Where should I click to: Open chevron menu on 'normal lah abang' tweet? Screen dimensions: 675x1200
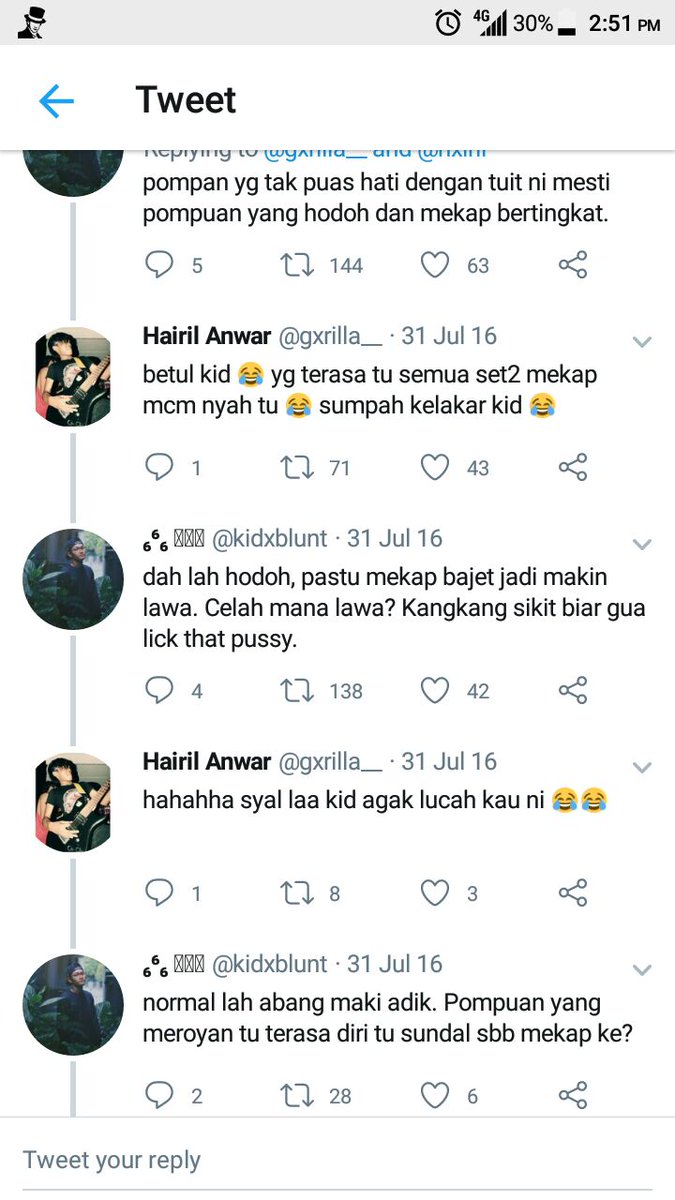pos(642,970)
